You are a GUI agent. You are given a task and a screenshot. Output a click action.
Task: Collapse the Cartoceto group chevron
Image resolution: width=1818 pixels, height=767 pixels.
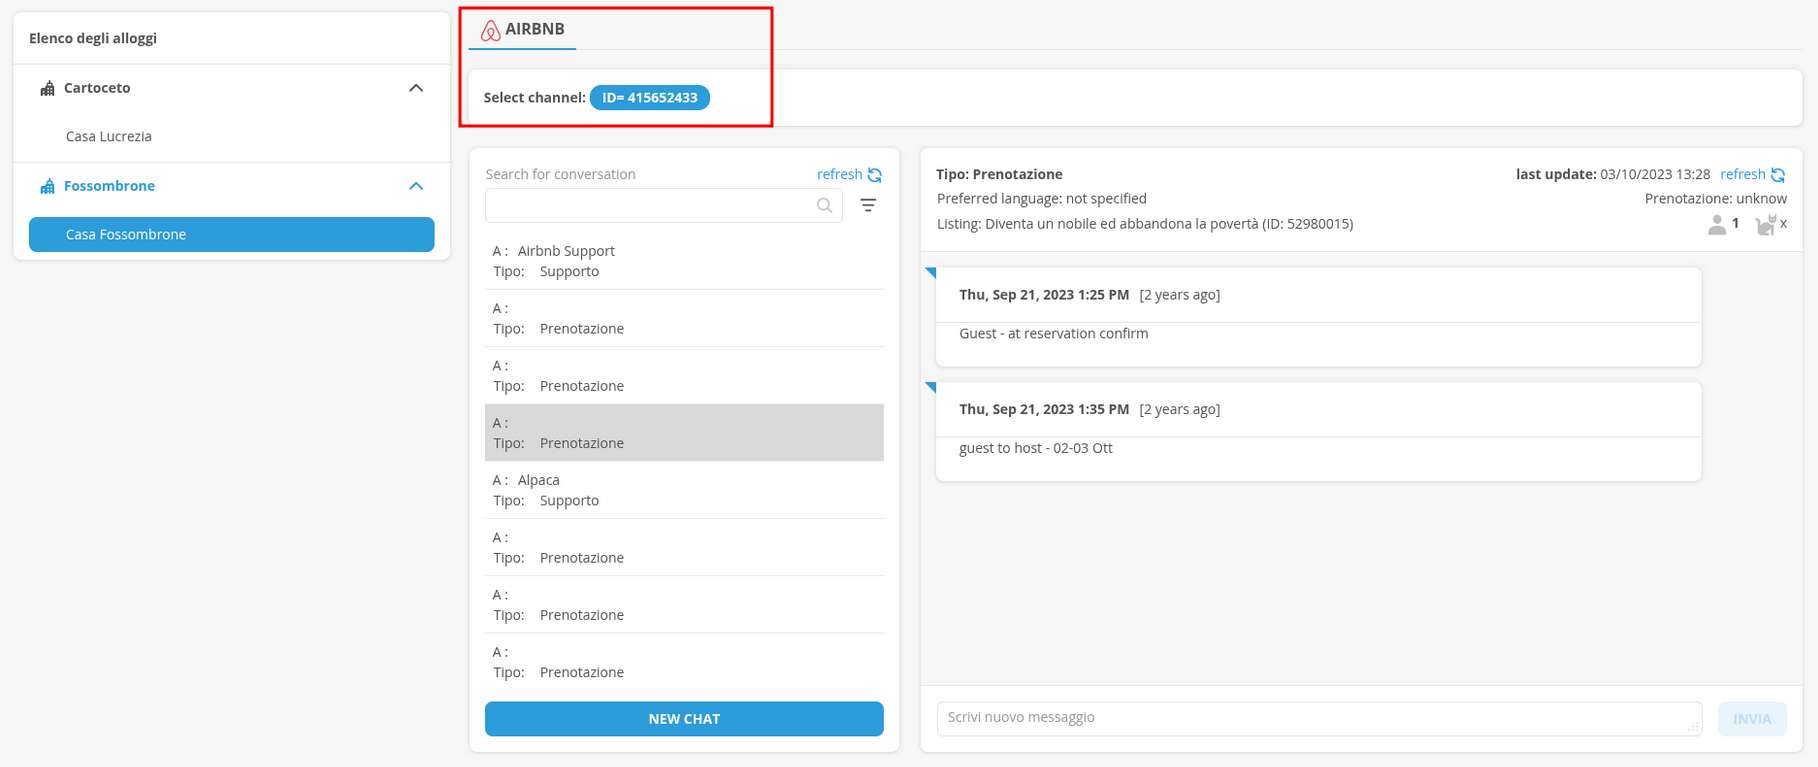[416, 88]
